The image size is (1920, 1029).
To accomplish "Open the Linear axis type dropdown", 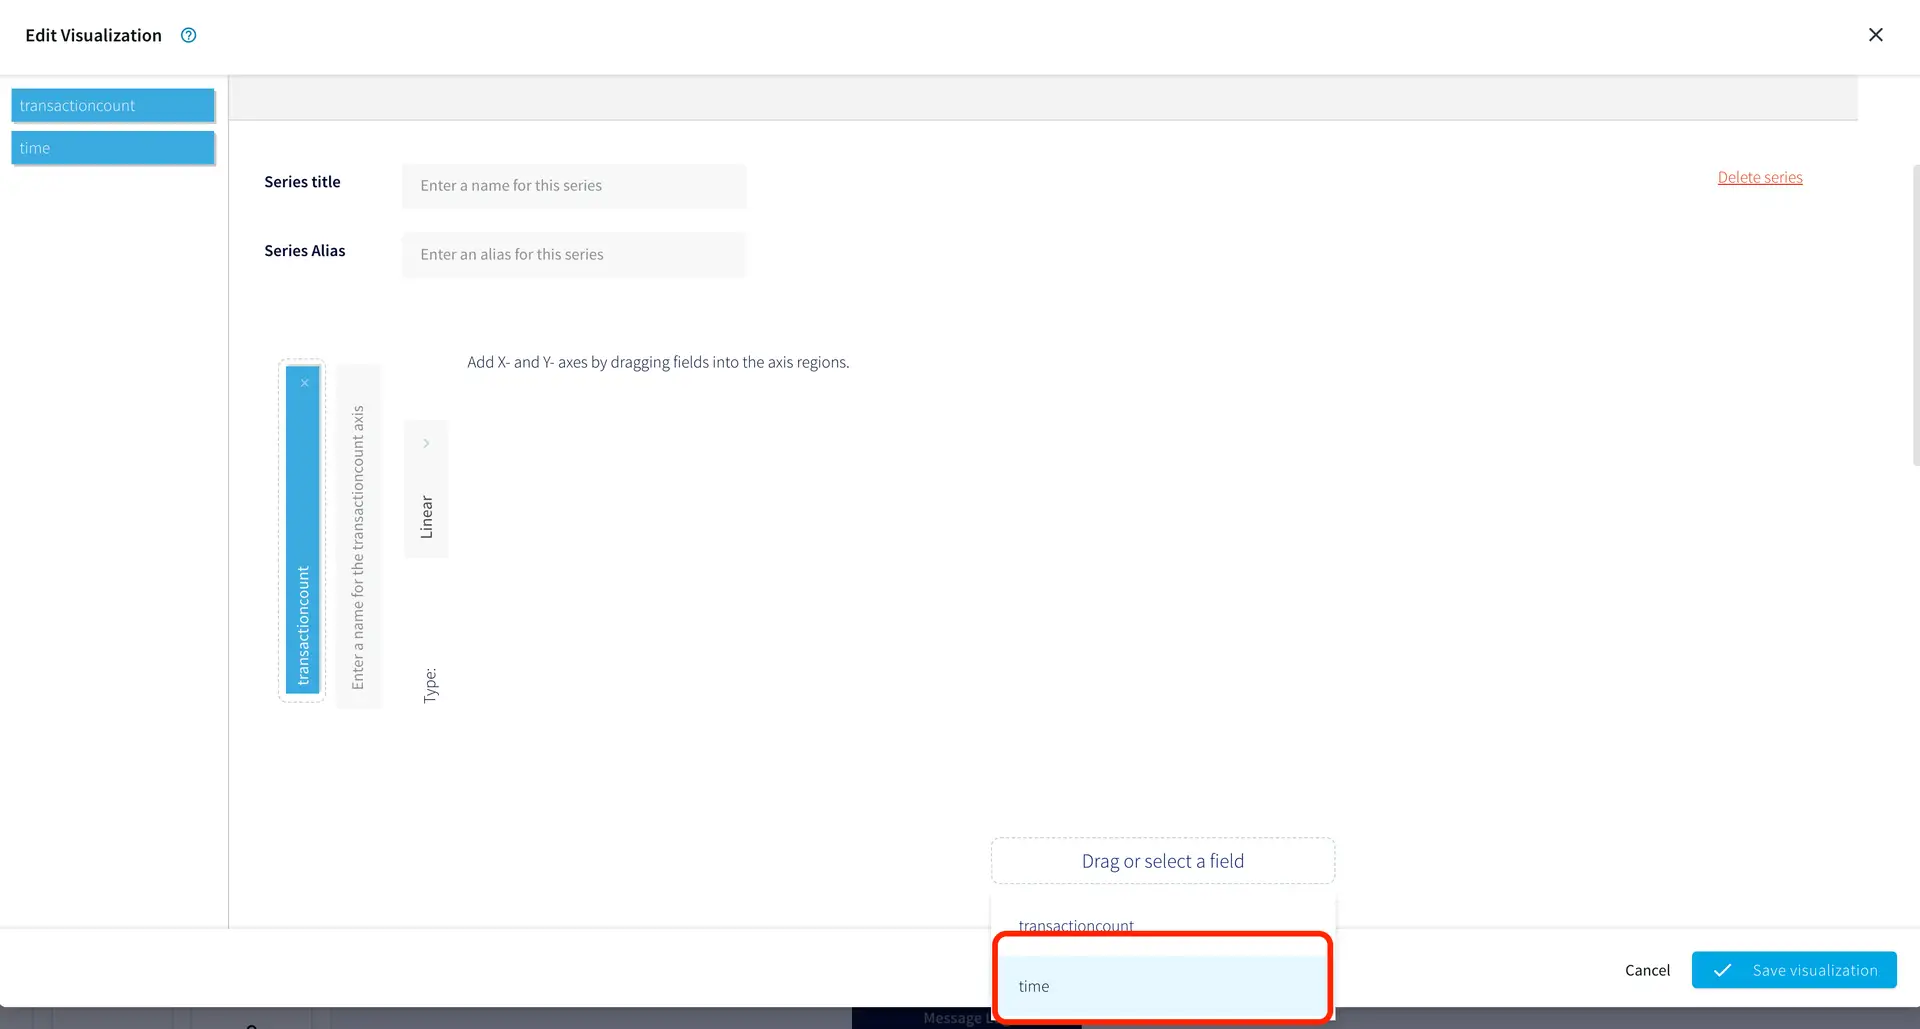I will point(426,515).
